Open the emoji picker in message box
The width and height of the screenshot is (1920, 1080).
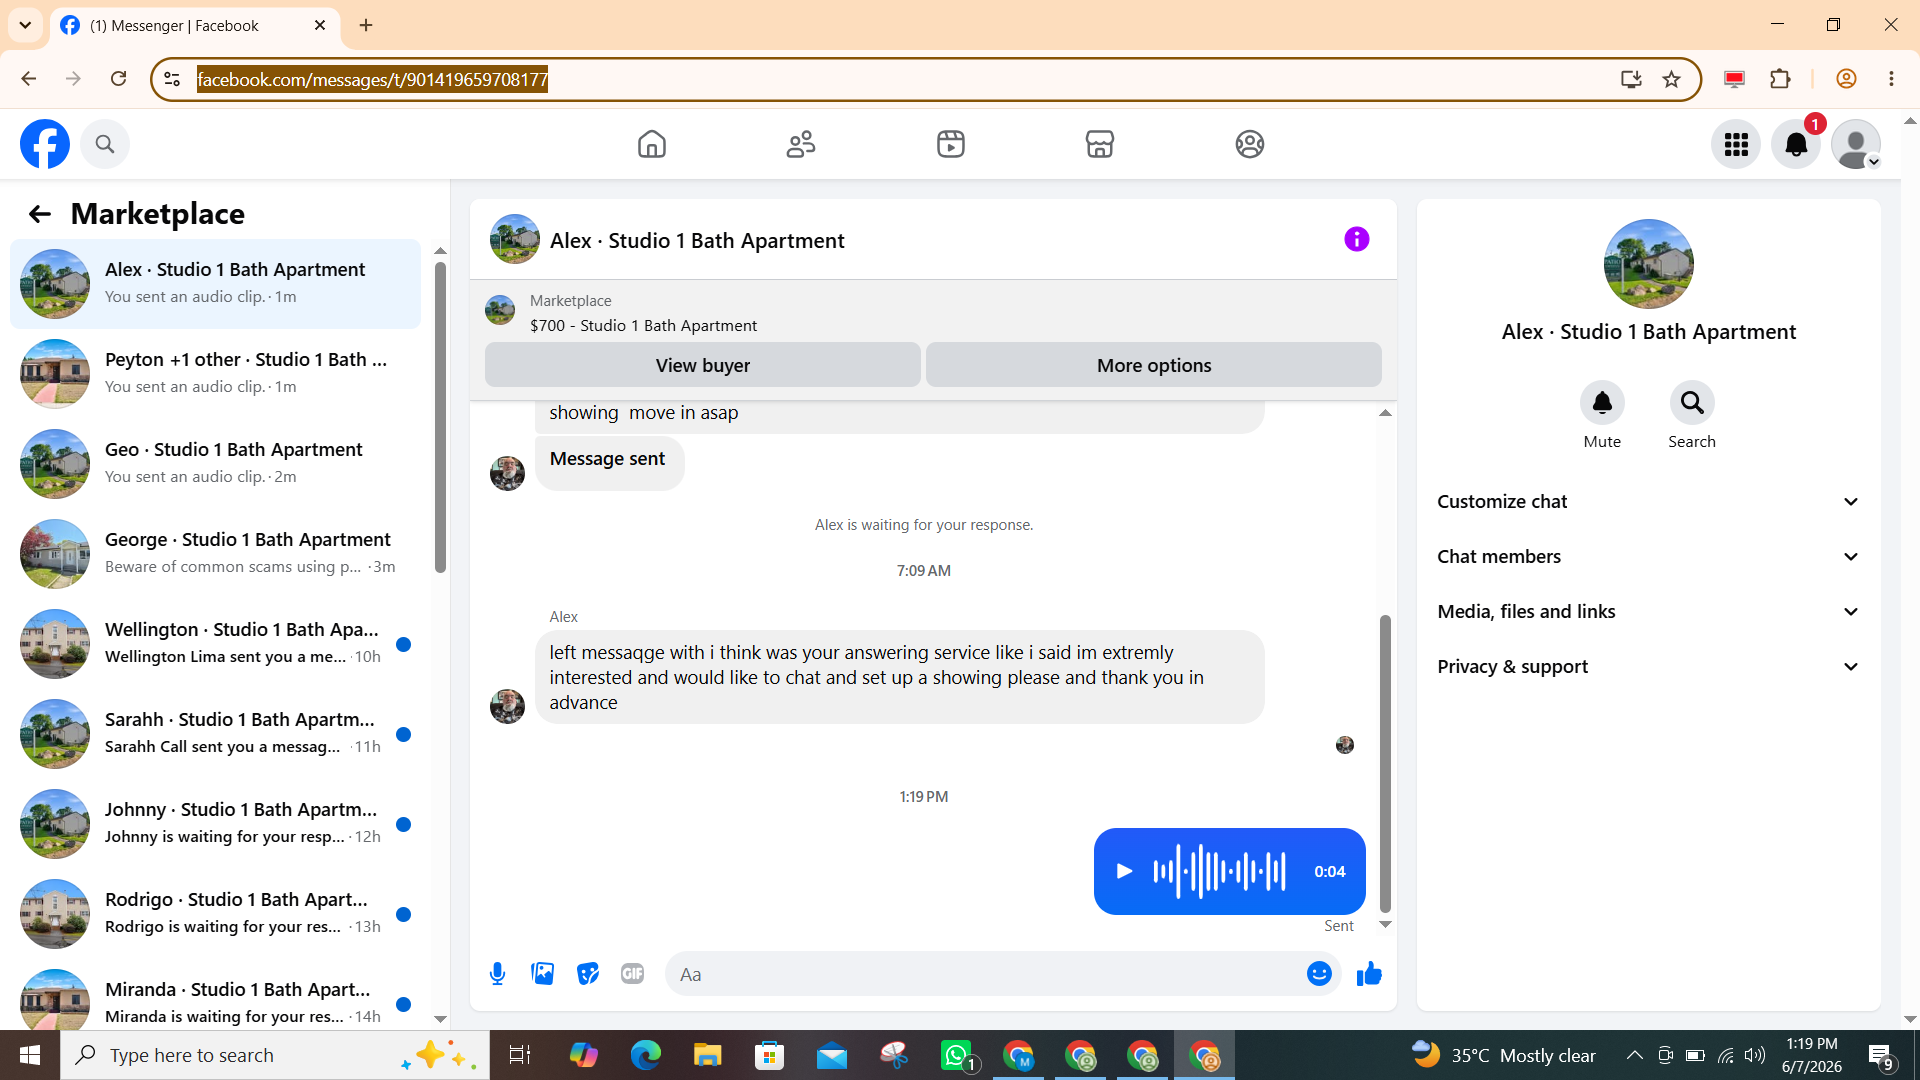1319,974
